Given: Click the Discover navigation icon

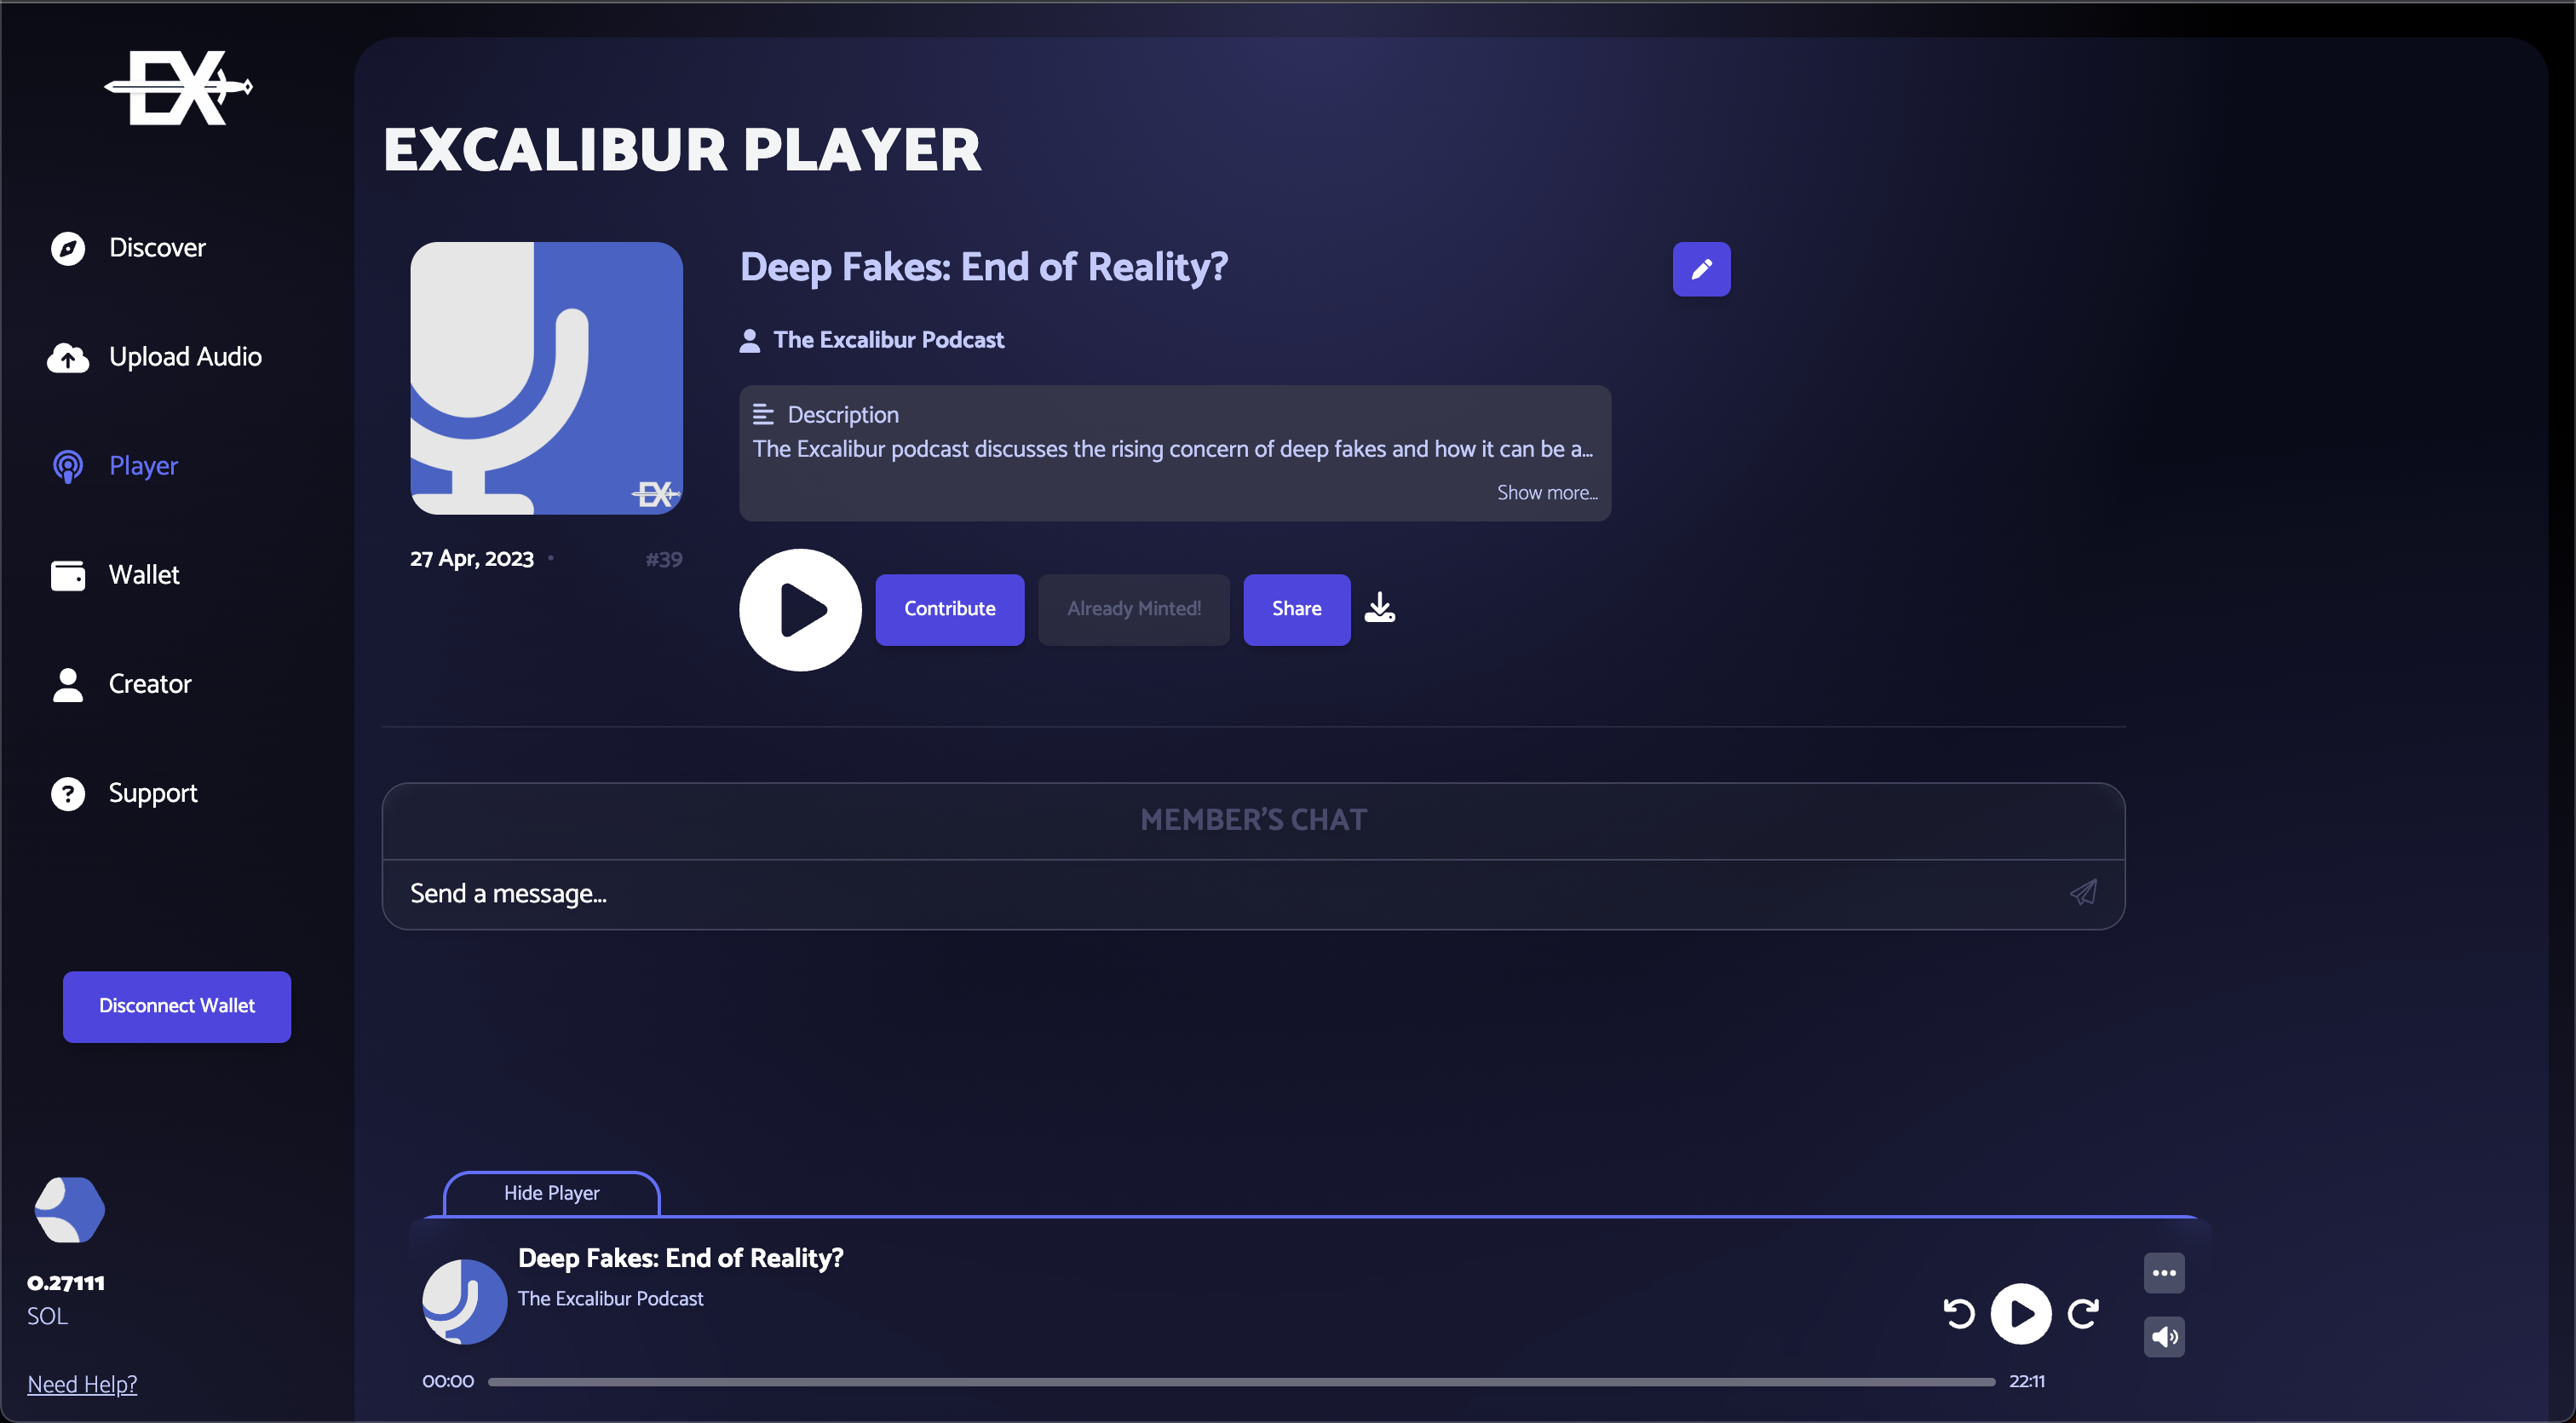Looking at the screenshot, I should point(68,247).
